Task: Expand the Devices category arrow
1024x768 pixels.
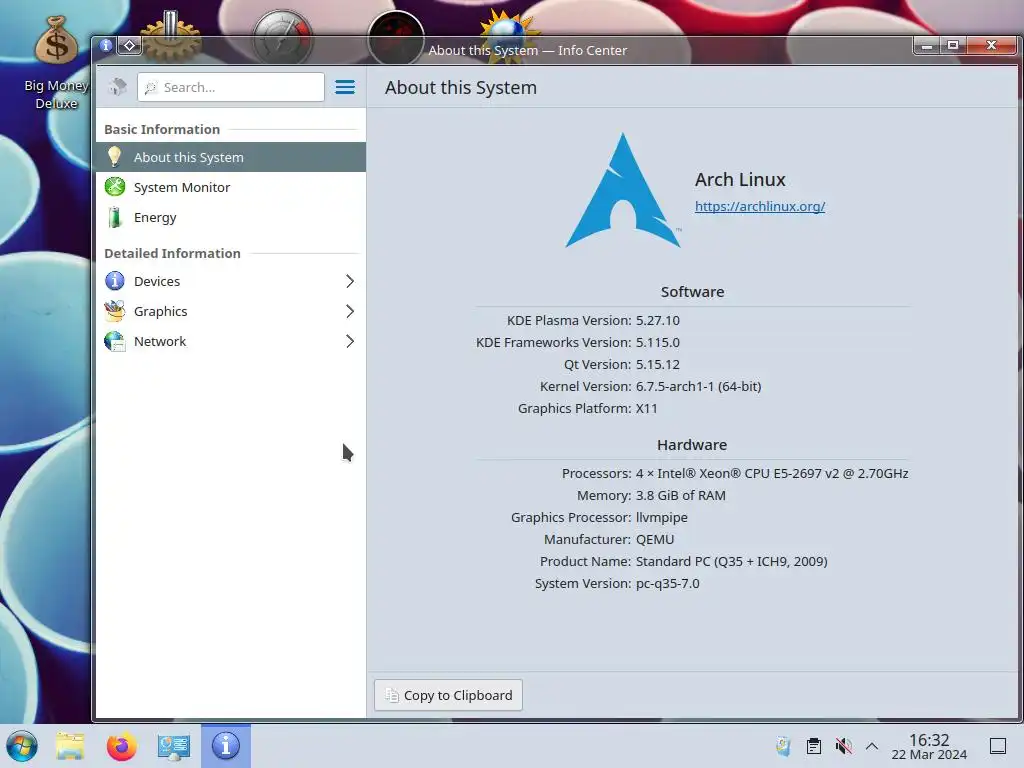Action: tap(349, 281)
